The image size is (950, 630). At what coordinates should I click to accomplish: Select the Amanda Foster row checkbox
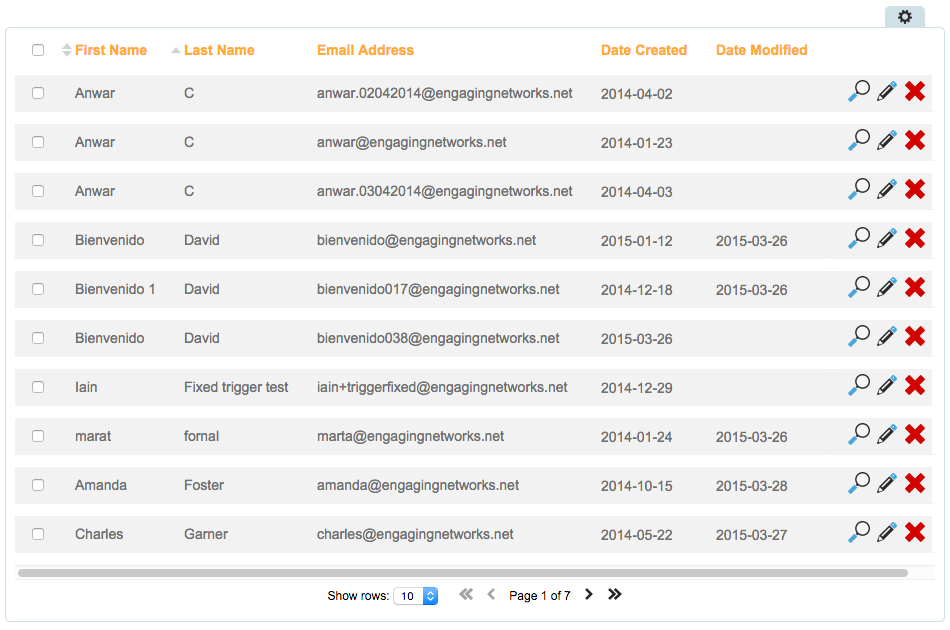click(x=38, y=485)
